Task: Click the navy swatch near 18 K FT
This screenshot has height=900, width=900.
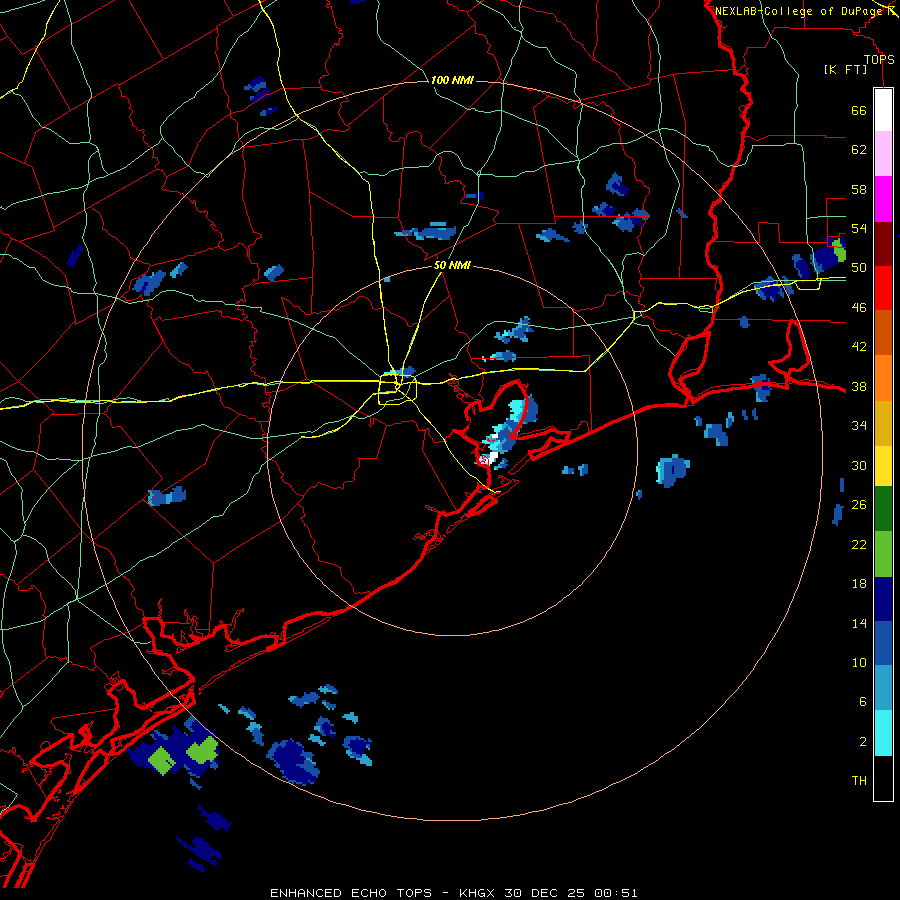Action: (x=883, y=599)
